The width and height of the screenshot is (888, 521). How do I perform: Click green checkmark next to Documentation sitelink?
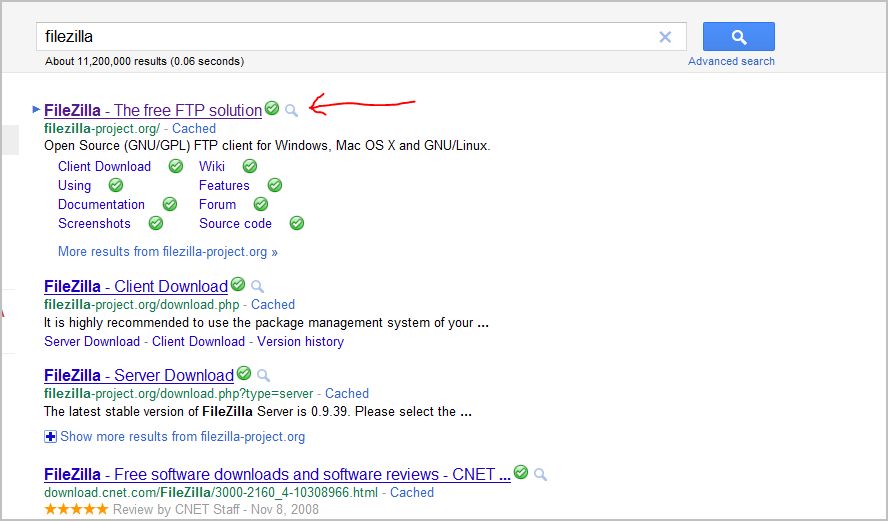coord(170,204)
